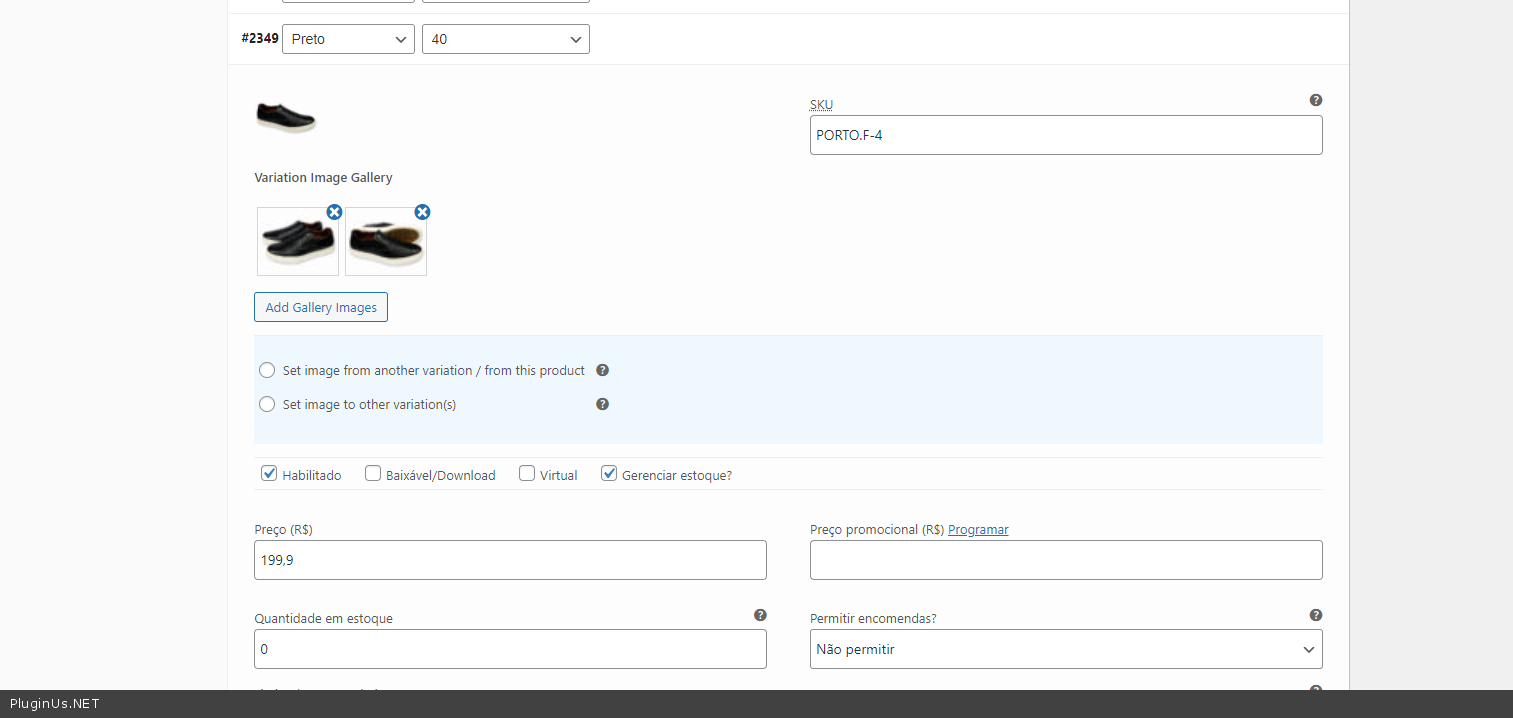This screenshot has height=718, width=1513.
Task: Click help icon beside Permitir encomendas
Action: click(x=1316, y=615)
